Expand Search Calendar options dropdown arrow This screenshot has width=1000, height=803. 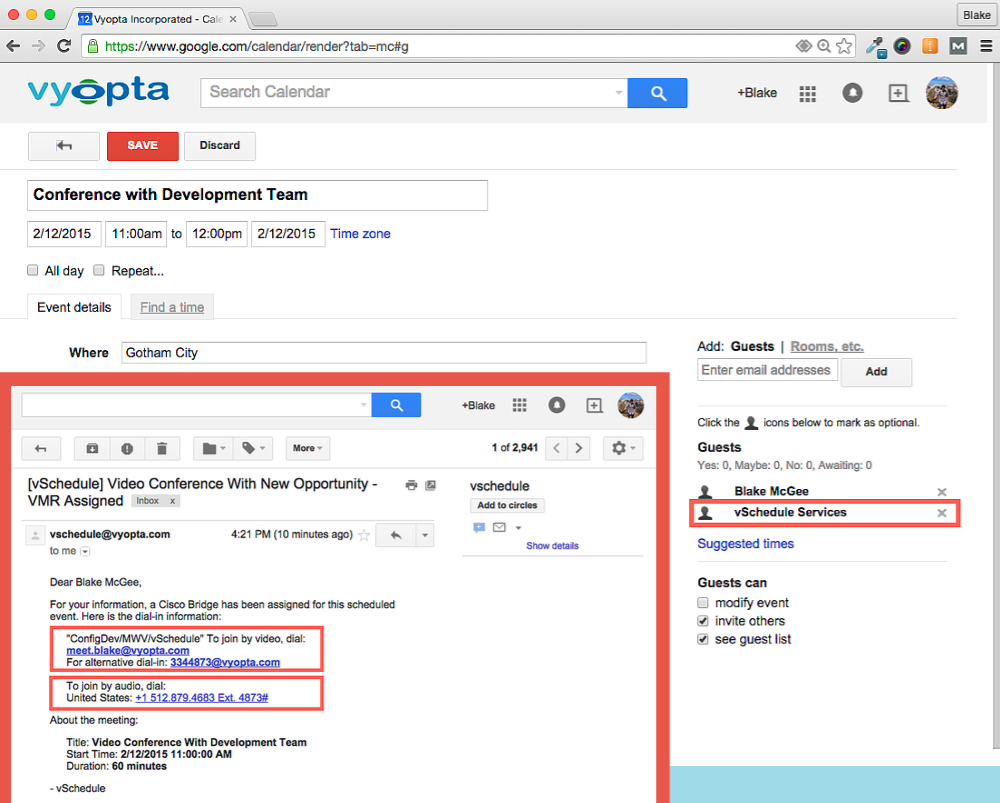pyautogui.click(x=619, y=92)
